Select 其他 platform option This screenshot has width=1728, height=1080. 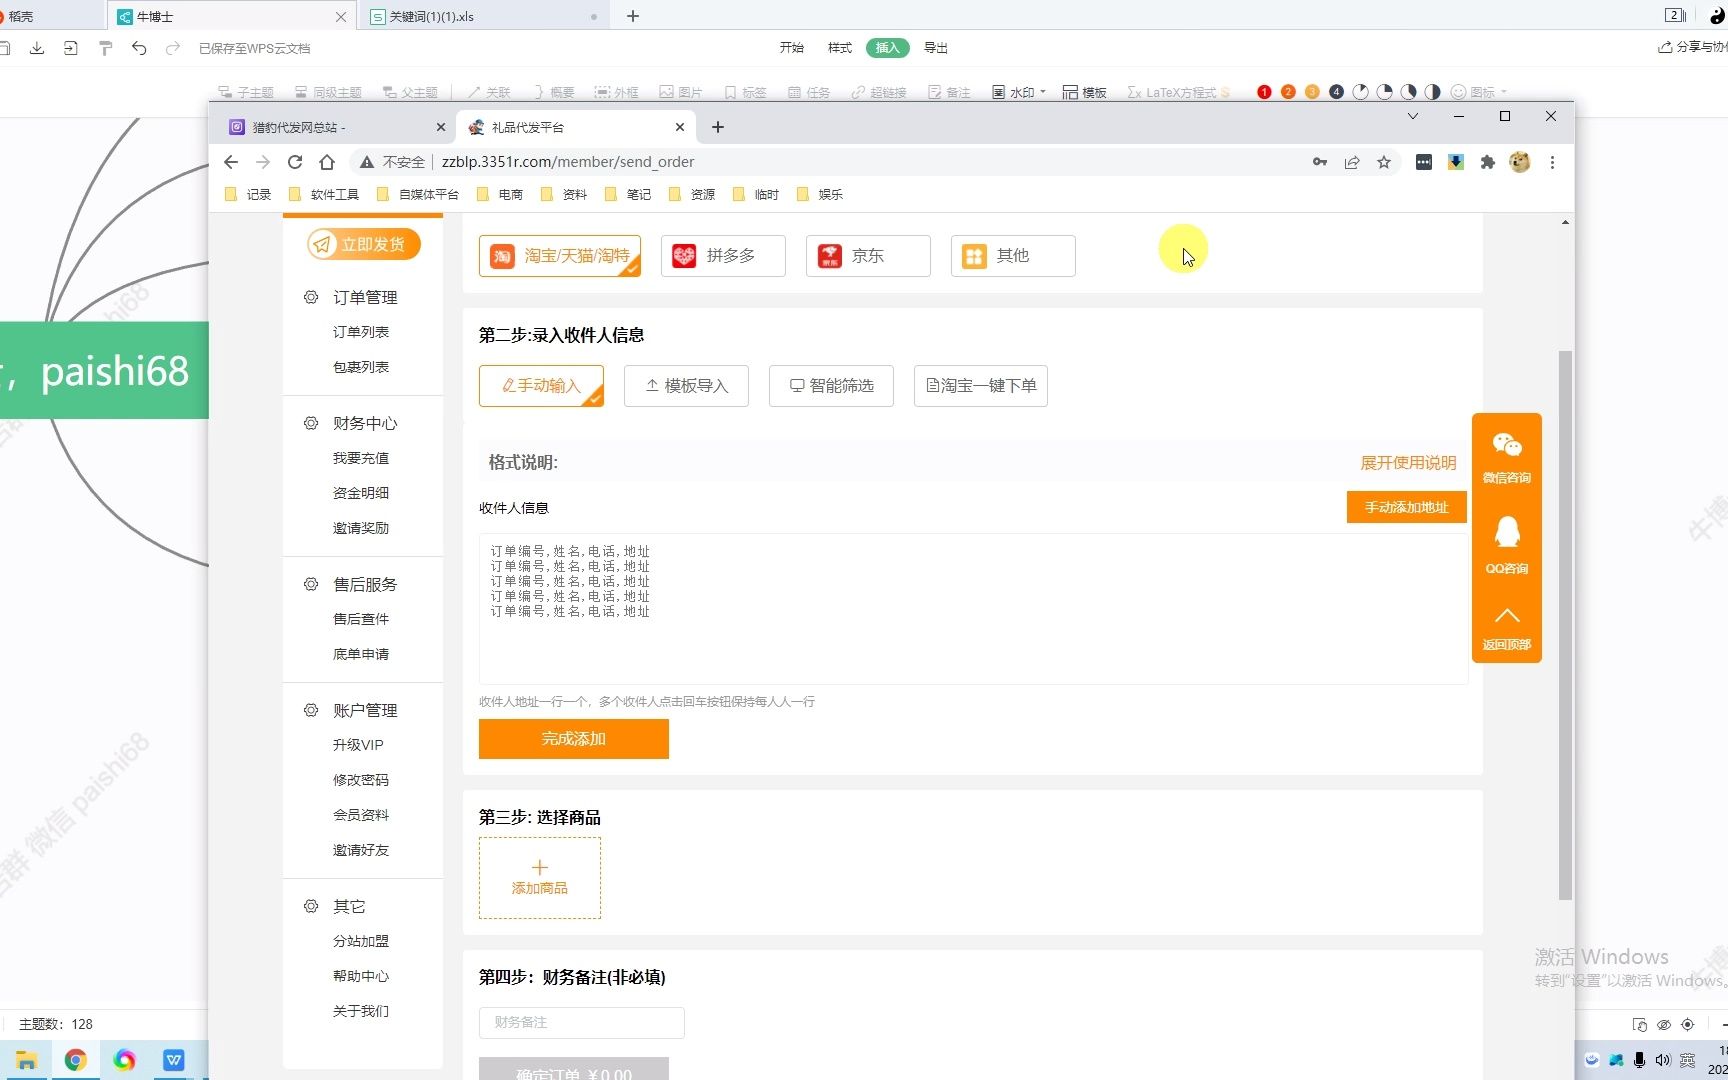[1013, 256]
